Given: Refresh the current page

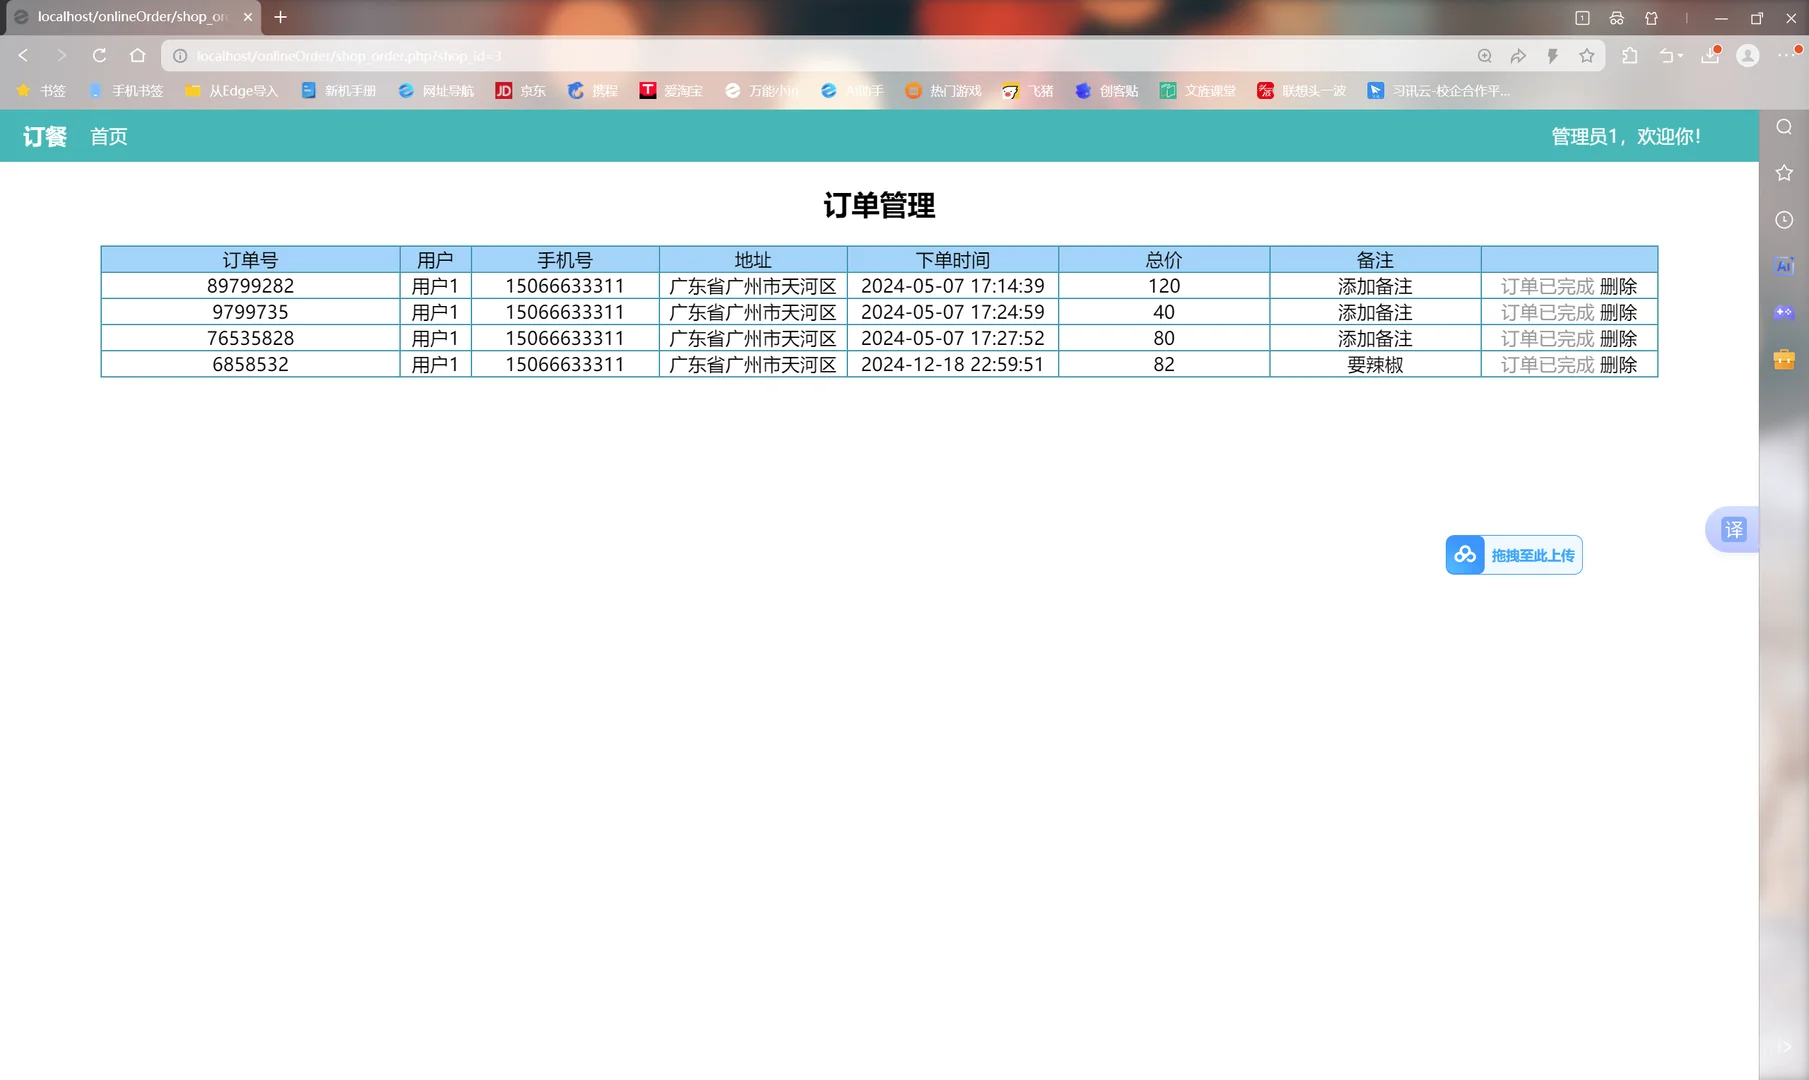Looking at the screenshot, I should click(x=98, y=55).
